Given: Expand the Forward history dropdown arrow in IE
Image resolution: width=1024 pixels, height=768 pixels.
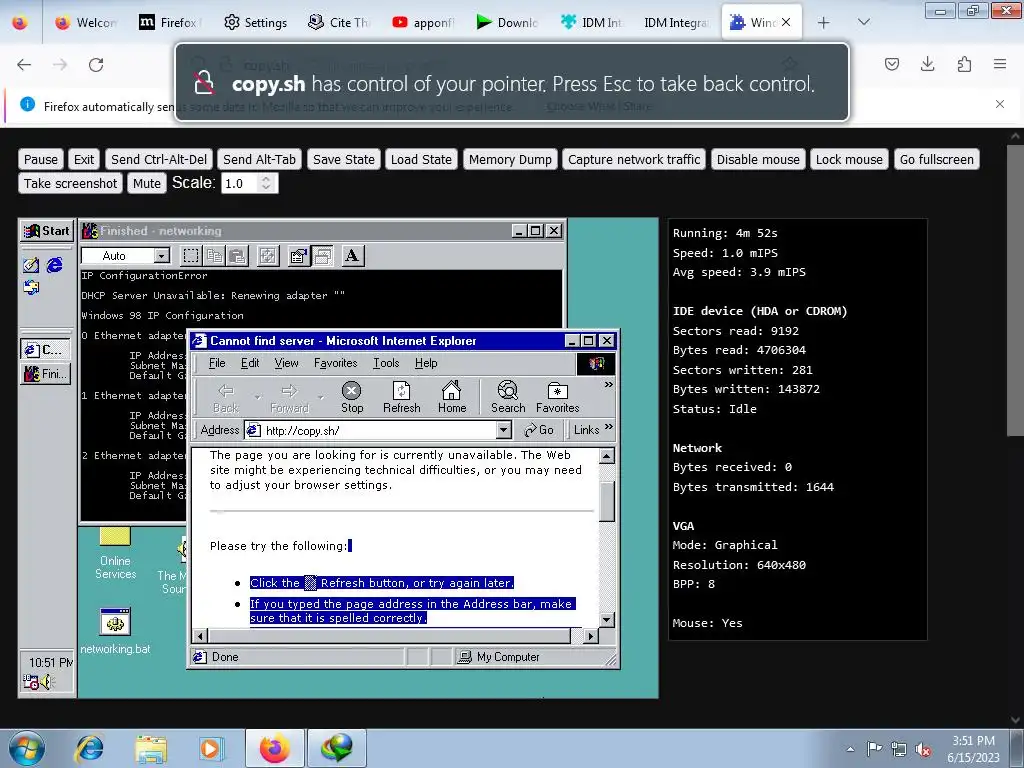Looking at the screenshot, I should click(x=320, y=397).
